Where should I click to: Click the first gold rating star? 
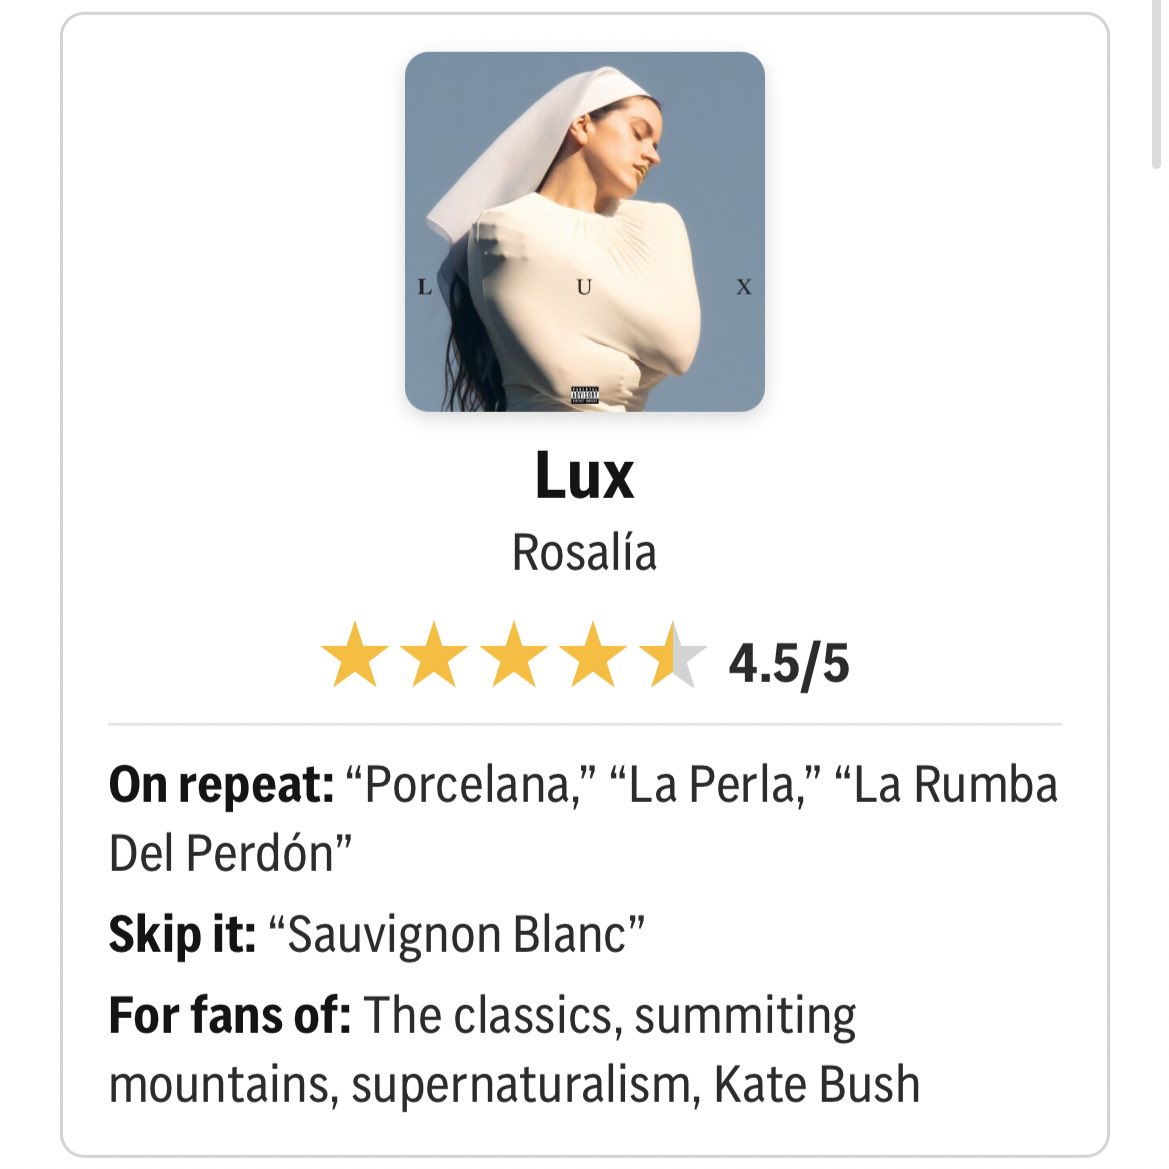click(354, 655)
